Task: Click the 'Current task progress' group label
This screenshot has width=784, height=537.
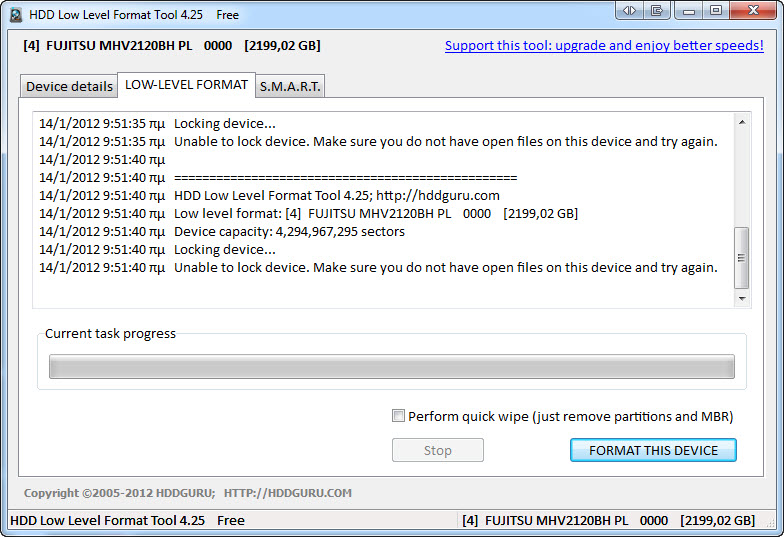Action: tap(110, 334)
